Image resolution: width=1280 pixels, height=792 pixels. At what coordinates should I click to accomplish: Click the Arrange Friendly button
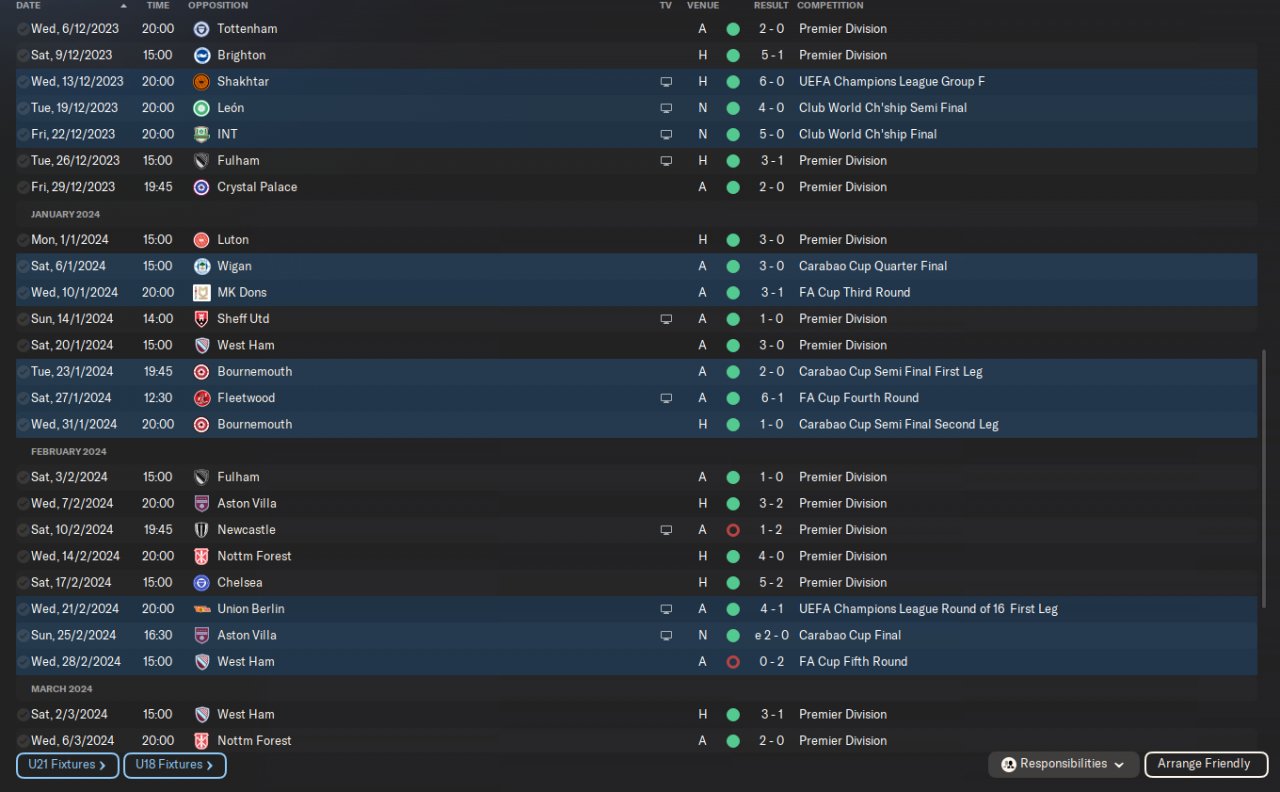1205,764
